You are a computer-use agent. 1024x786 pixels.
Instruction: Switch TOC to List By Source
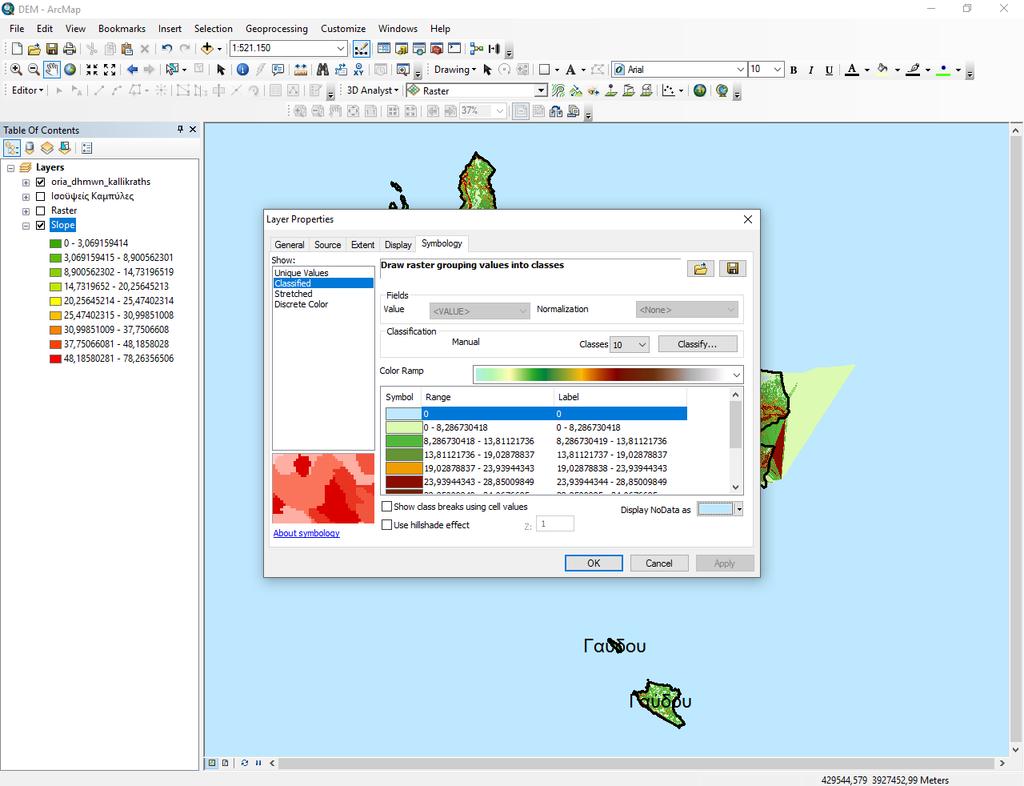click(29, 148)
